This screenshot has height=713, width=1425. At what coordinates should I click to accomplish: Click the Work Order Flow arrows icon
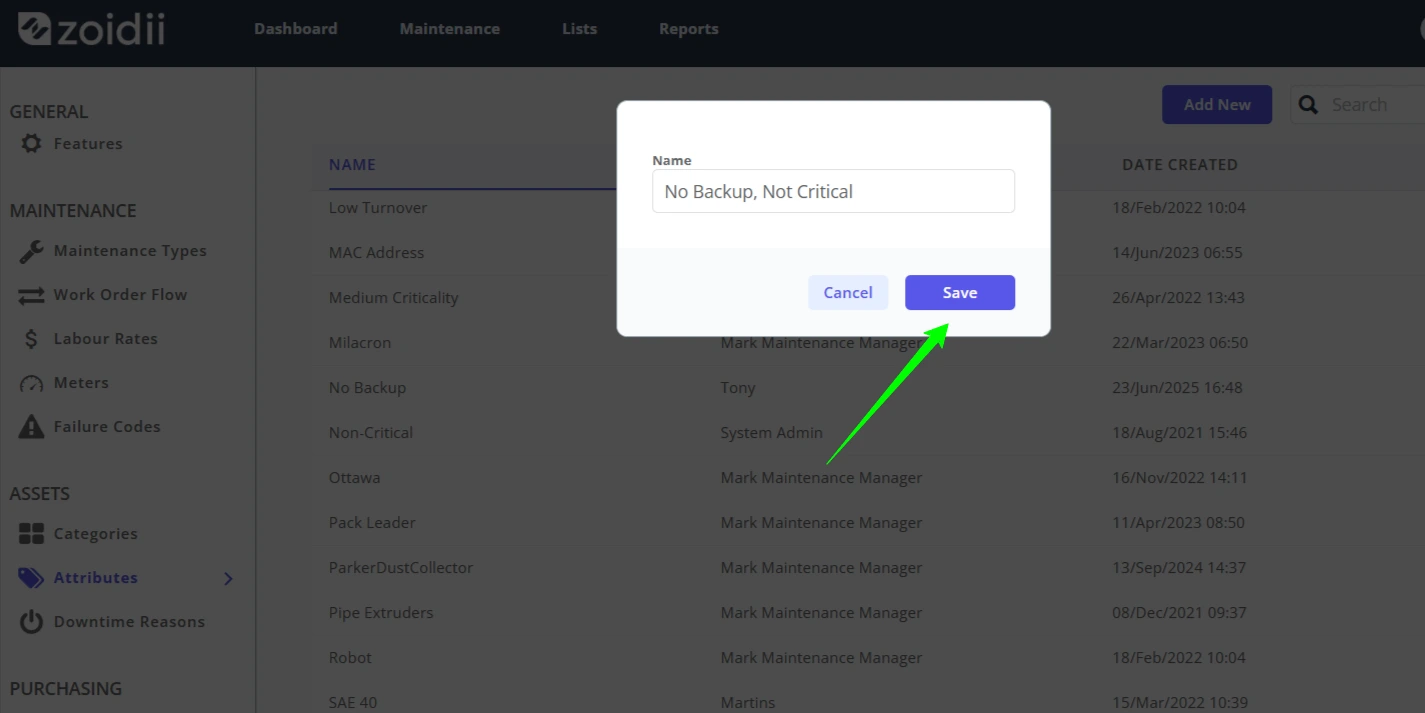(32, 295)
